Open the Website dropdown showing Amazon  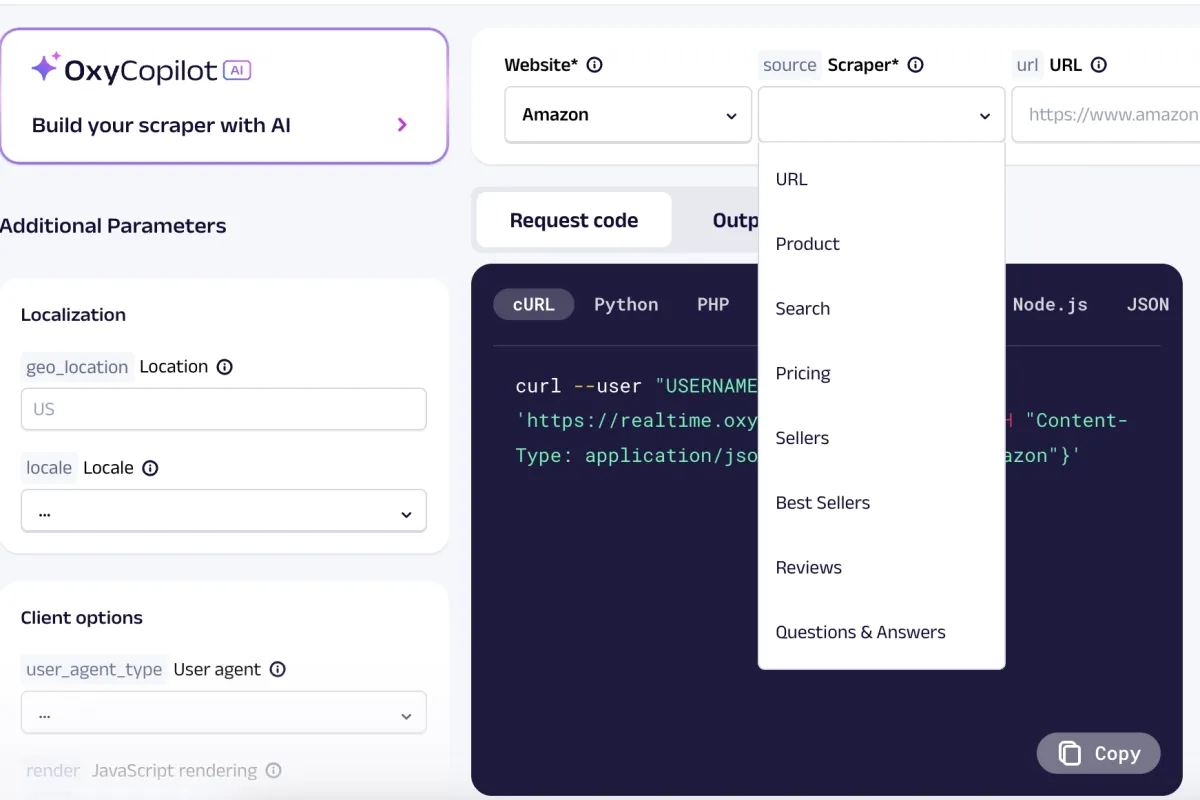(x=628, y=115)
